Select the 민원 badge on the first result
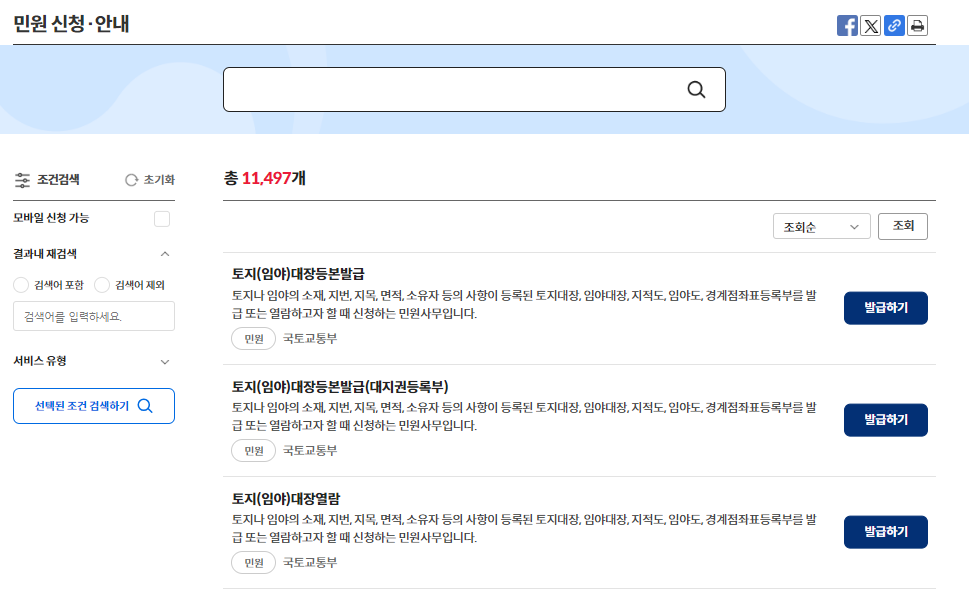Image resolution: width=969 pixels, height=594 pixels. (253, 338)
